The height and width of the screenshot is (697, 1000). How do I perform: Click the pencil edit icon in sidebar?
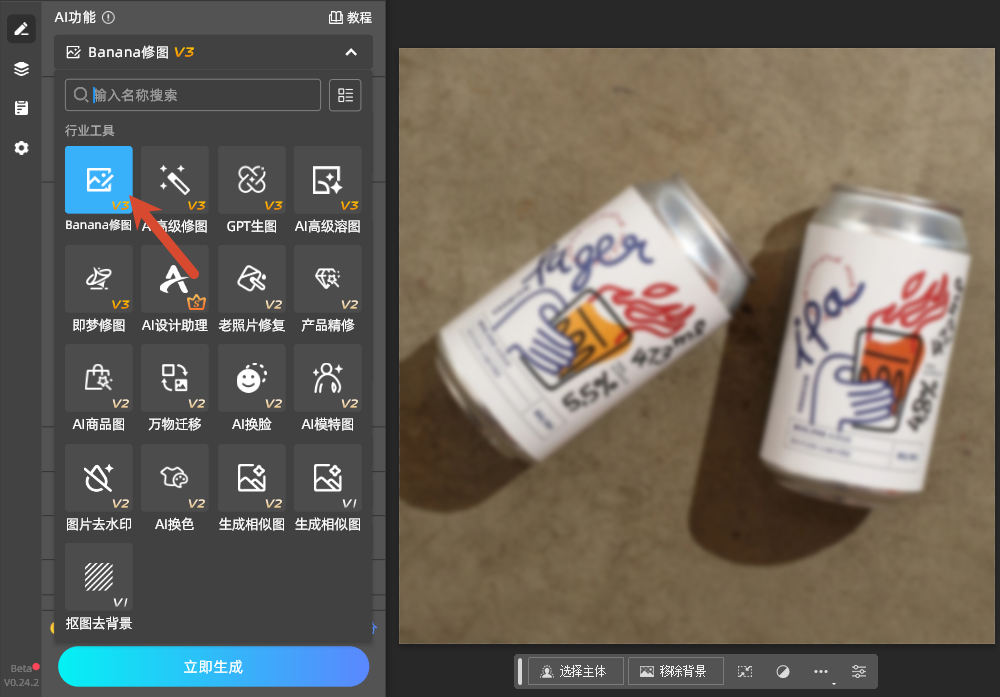(x=21, y=29)
